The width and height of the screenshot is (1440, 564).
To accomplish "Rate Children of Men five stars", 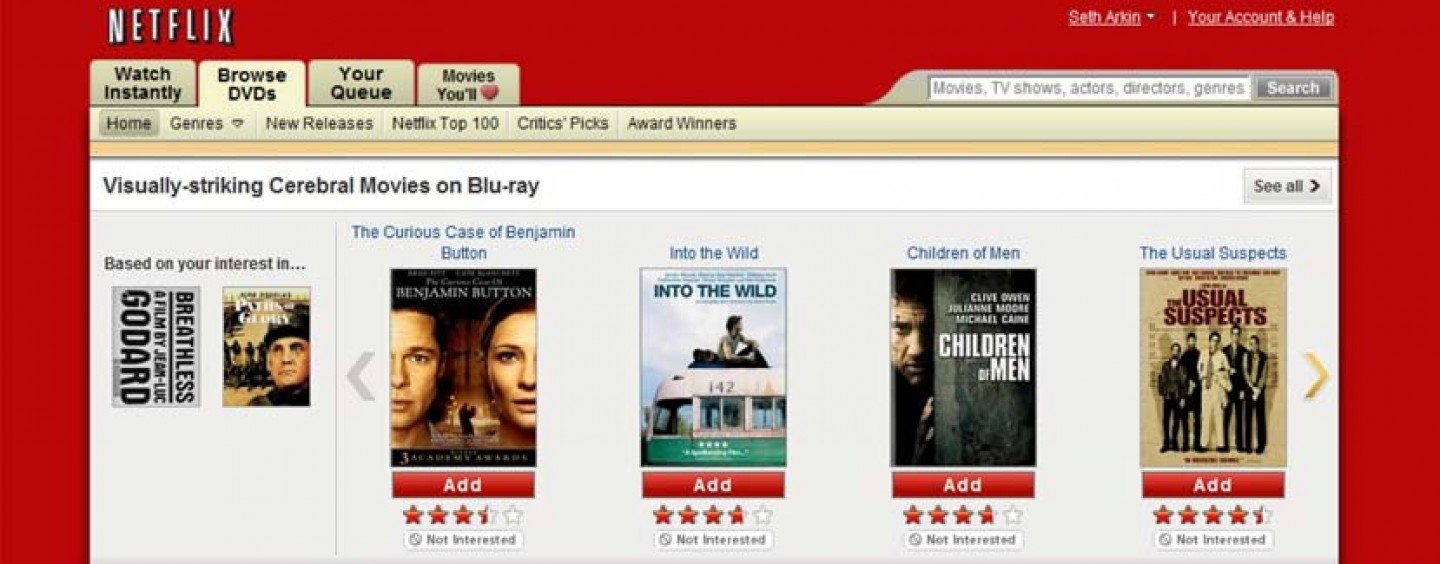I will pos(1013,516).
